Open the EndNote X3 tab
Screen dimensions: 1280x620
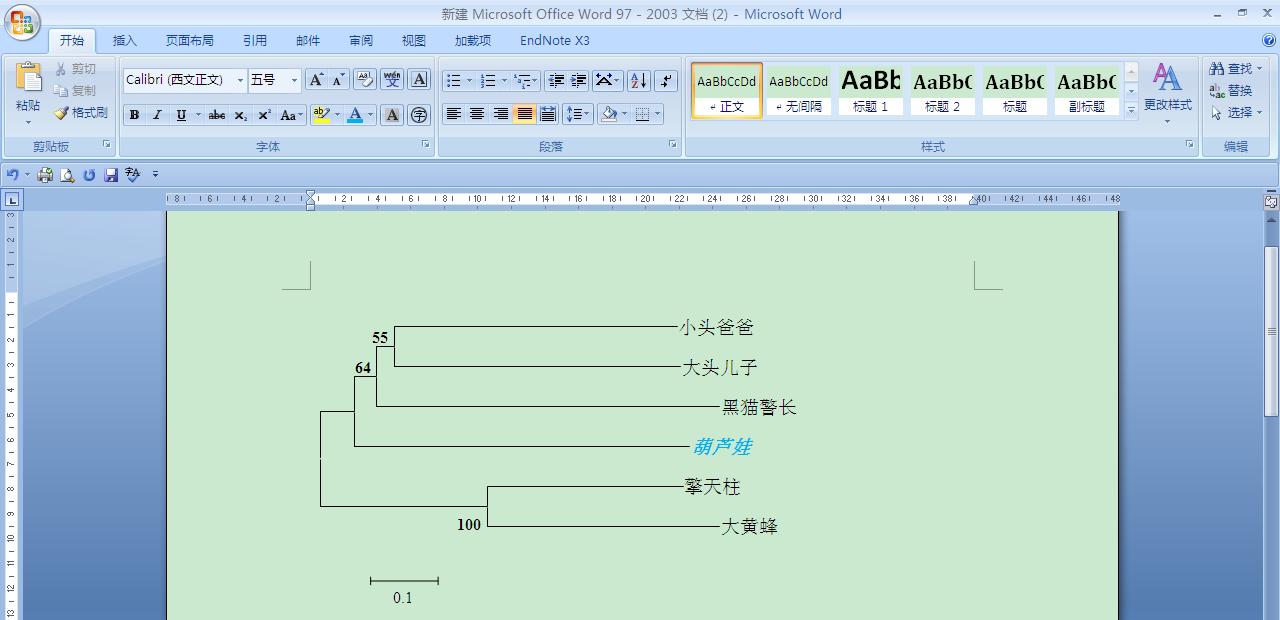click(x=554, y=41)
